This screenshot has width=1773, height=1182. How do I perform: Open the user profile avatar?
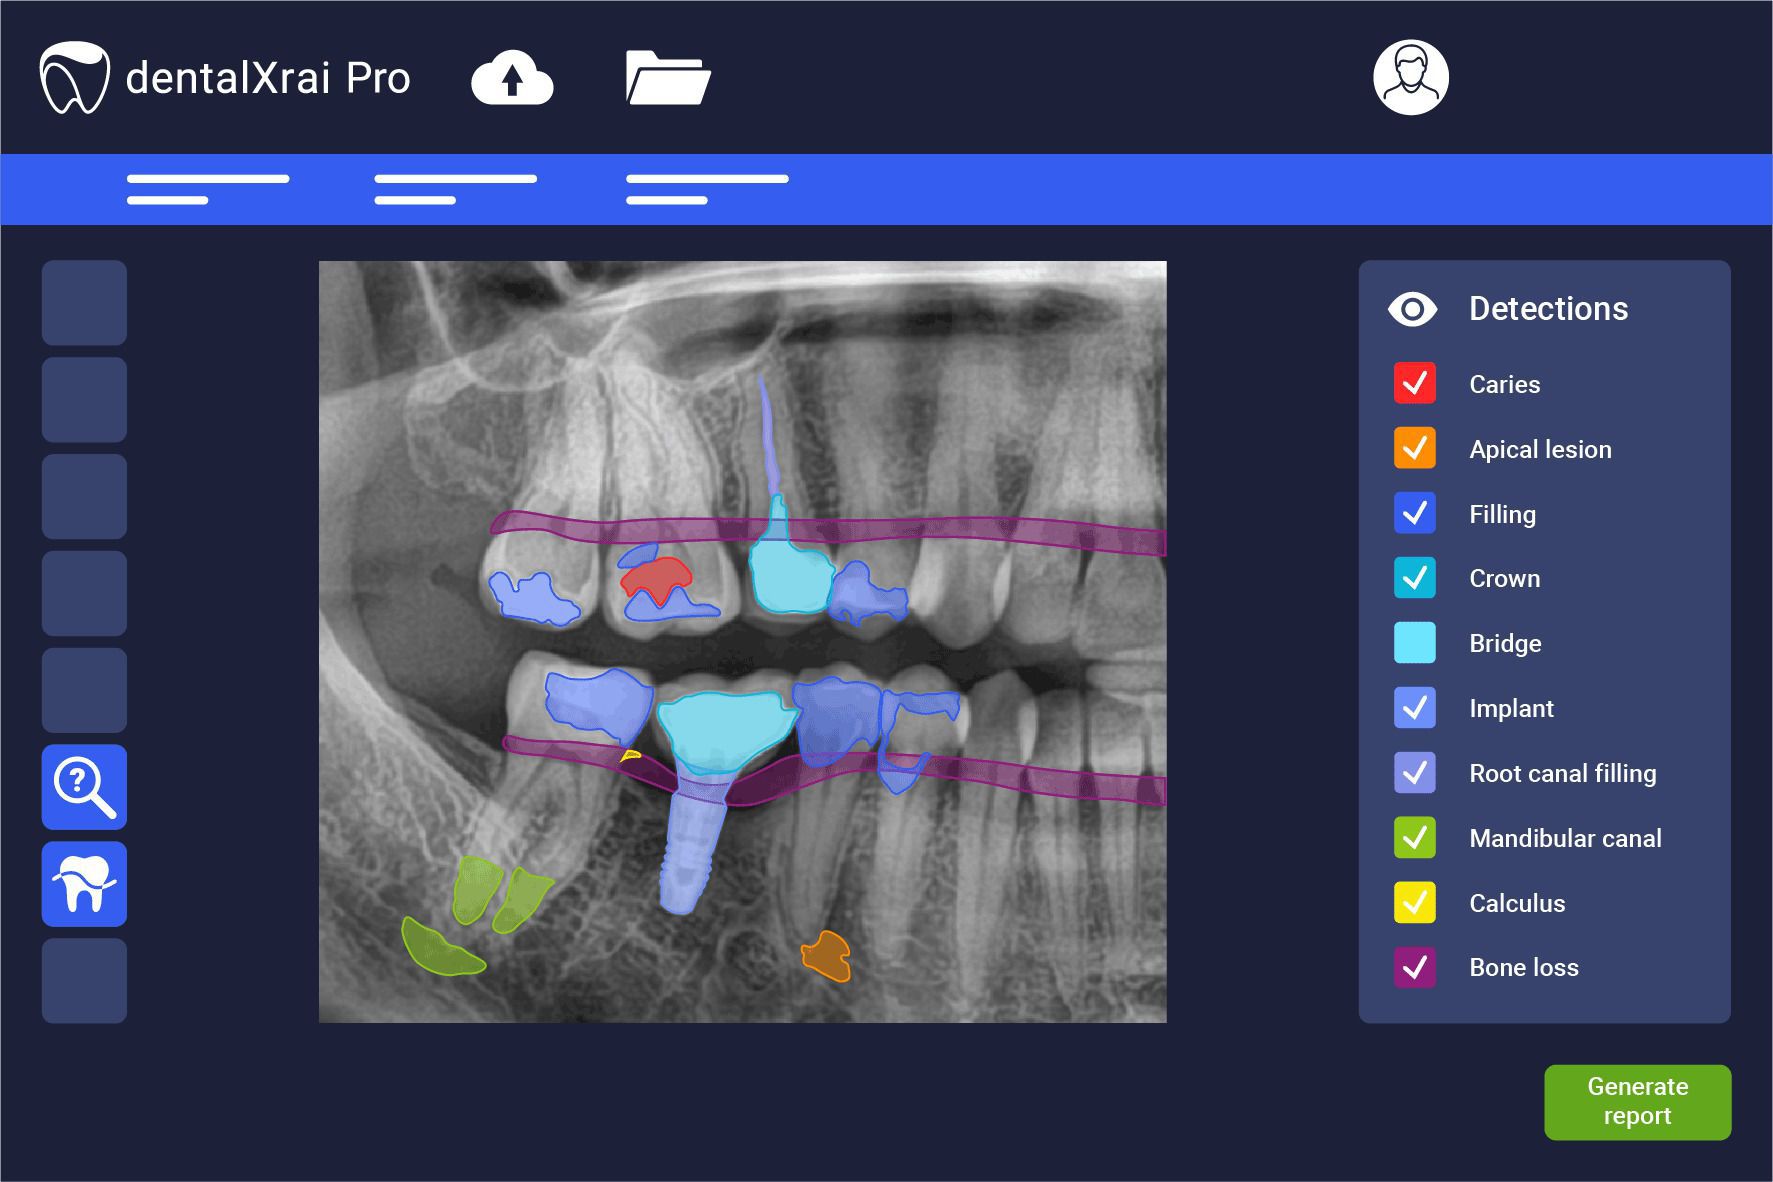[x=1411, y=77]
